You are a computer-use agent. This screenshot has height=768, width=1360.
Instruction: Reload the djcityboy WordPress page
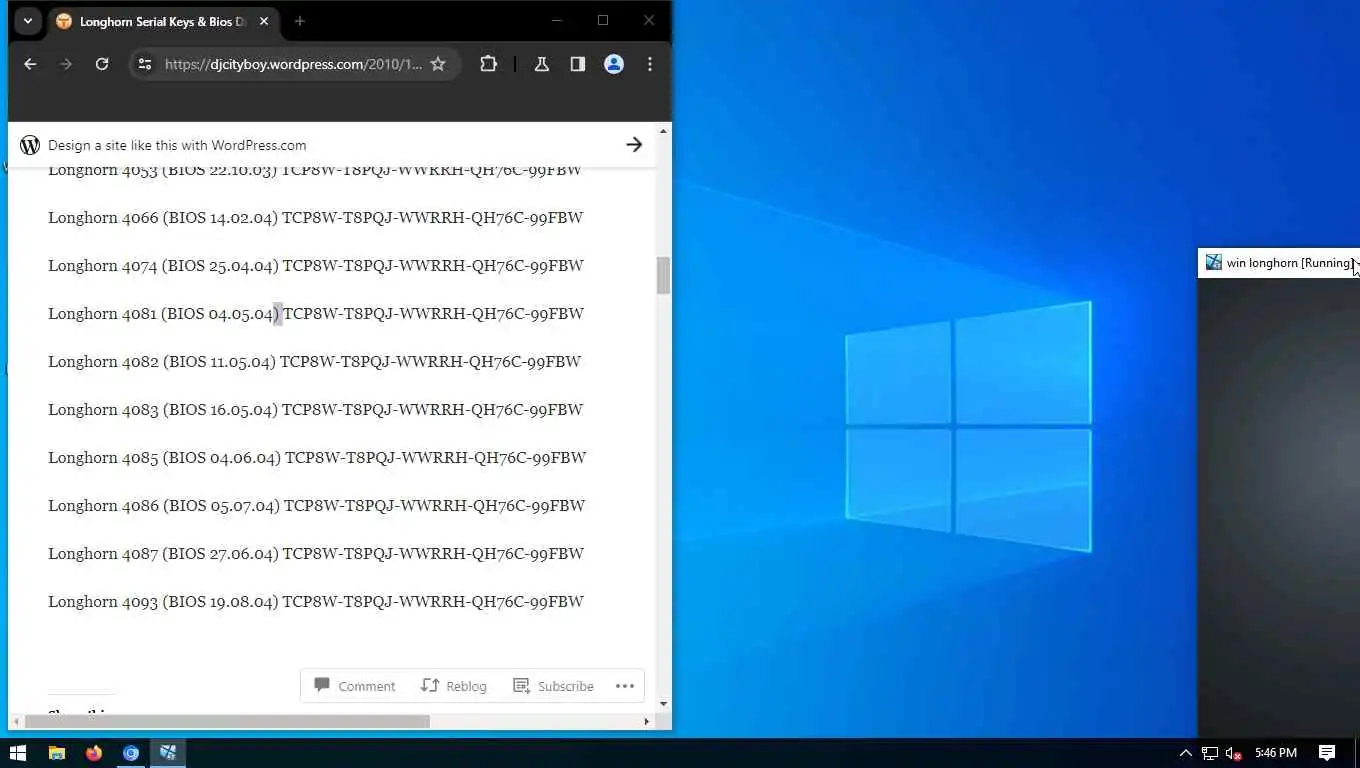click(102, 64)
